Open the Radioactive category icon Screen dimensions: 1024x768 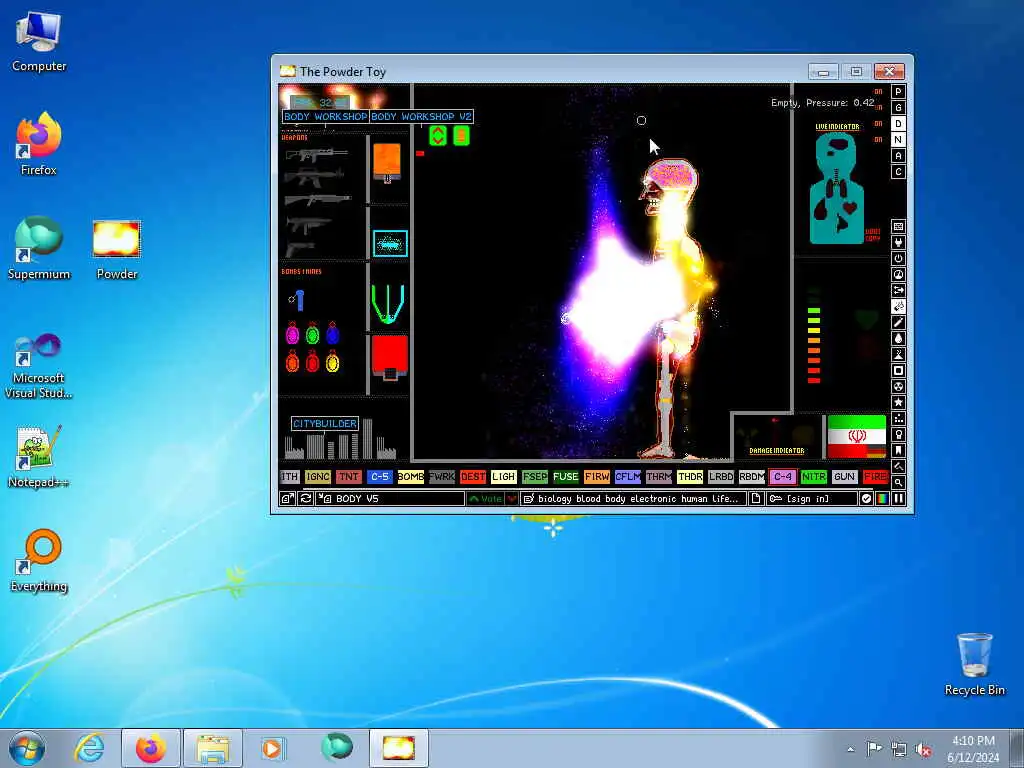898,387
